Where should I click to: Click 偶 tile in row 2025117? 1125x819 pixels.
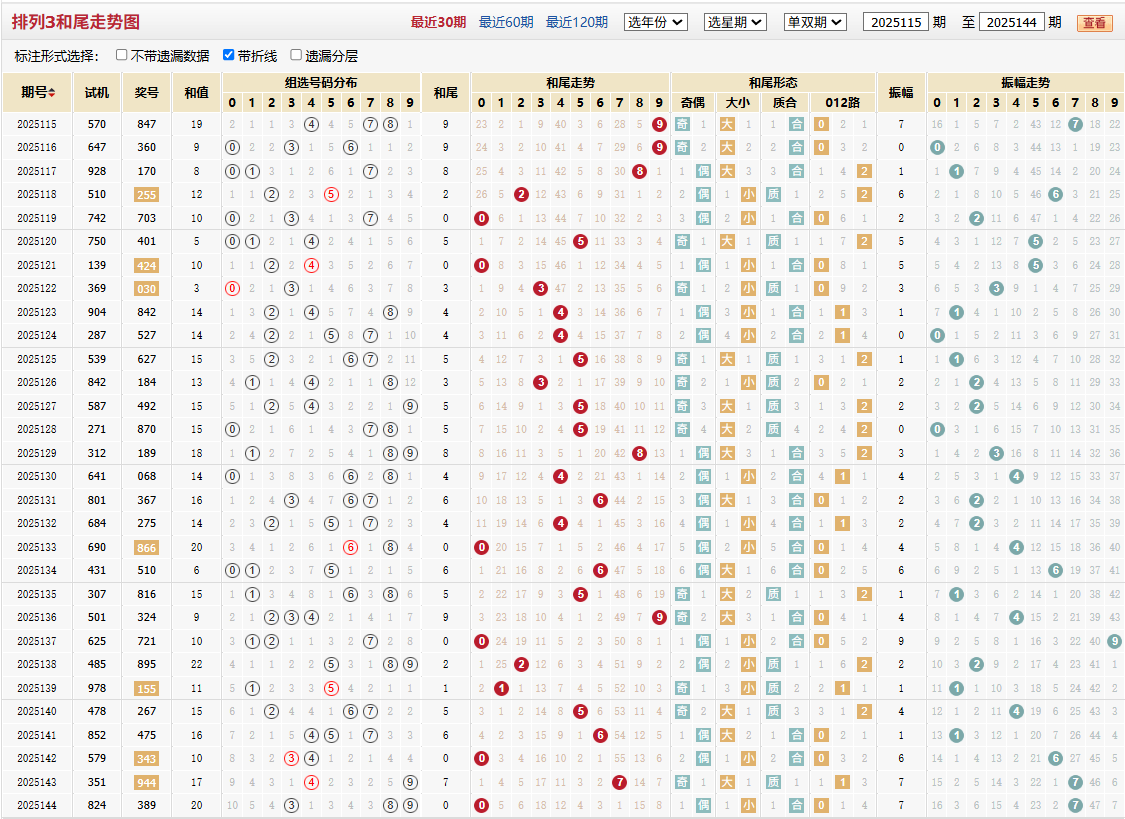pyautogui.click(x=703, y=171)
